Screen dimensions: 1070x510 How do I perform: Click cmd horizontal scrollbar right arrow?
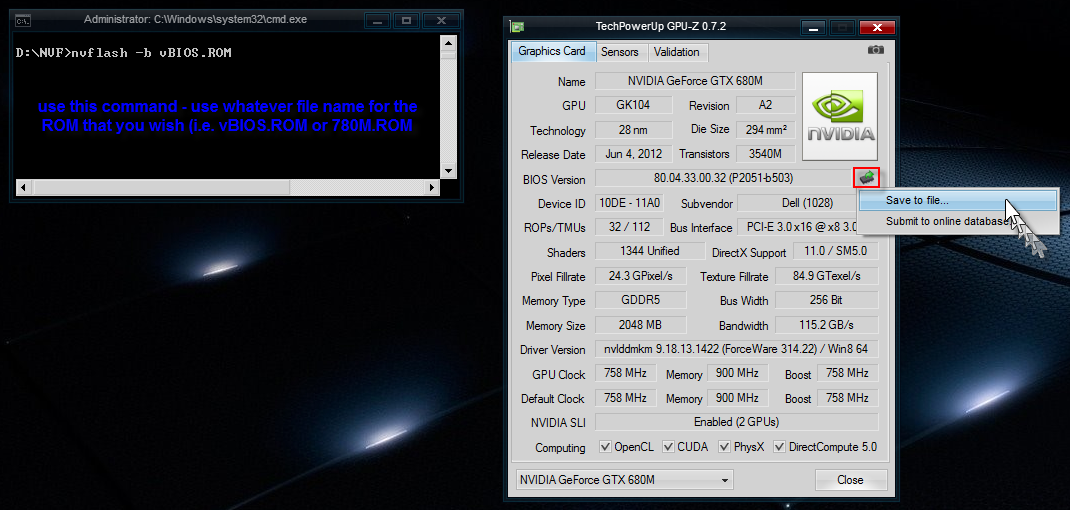point(431,186)
